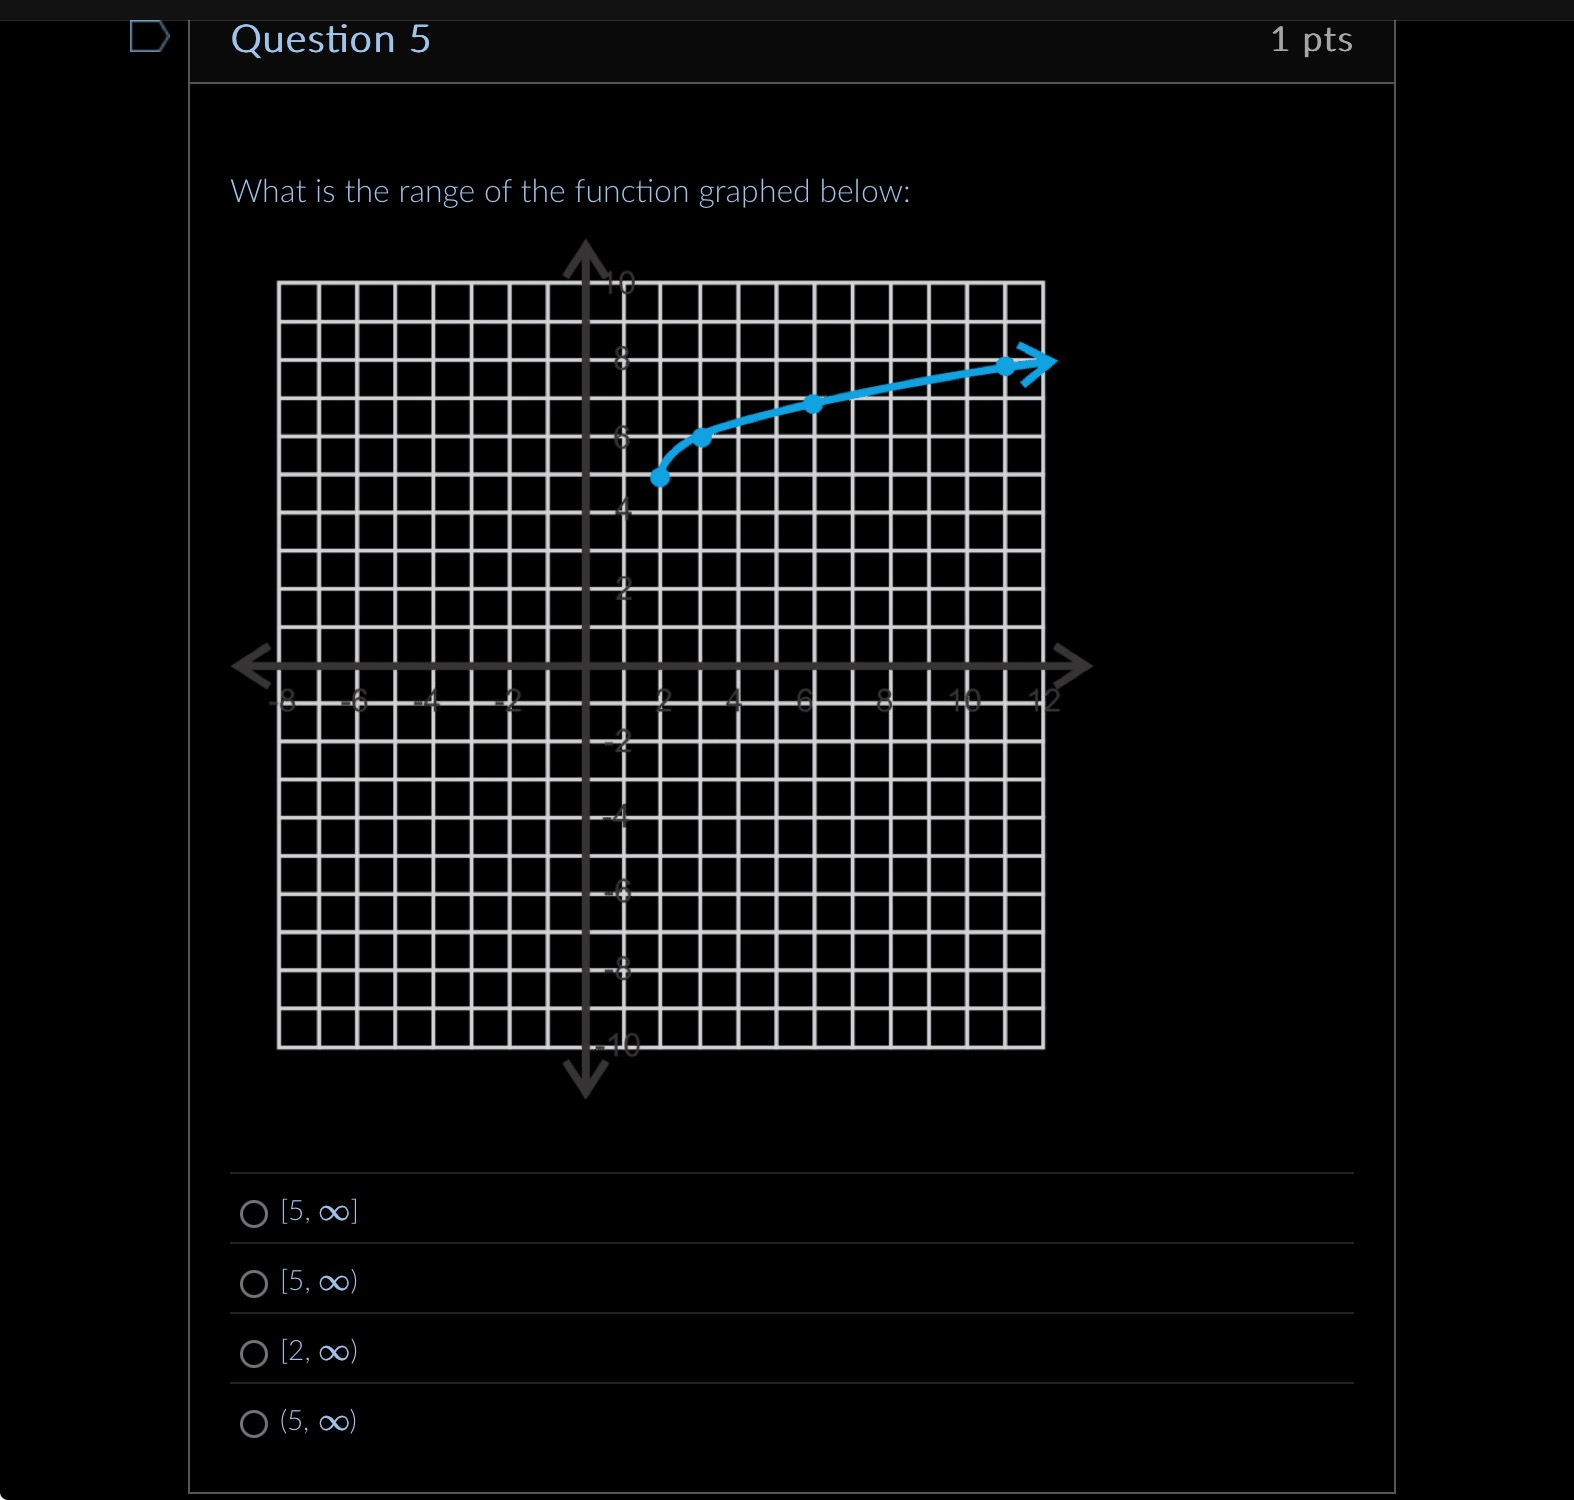Image resolution: width=1574 pixels, height=1500 pixels.
Task: Select the answer [5, ∞] with closed bracket
Action: point(254,1213)
